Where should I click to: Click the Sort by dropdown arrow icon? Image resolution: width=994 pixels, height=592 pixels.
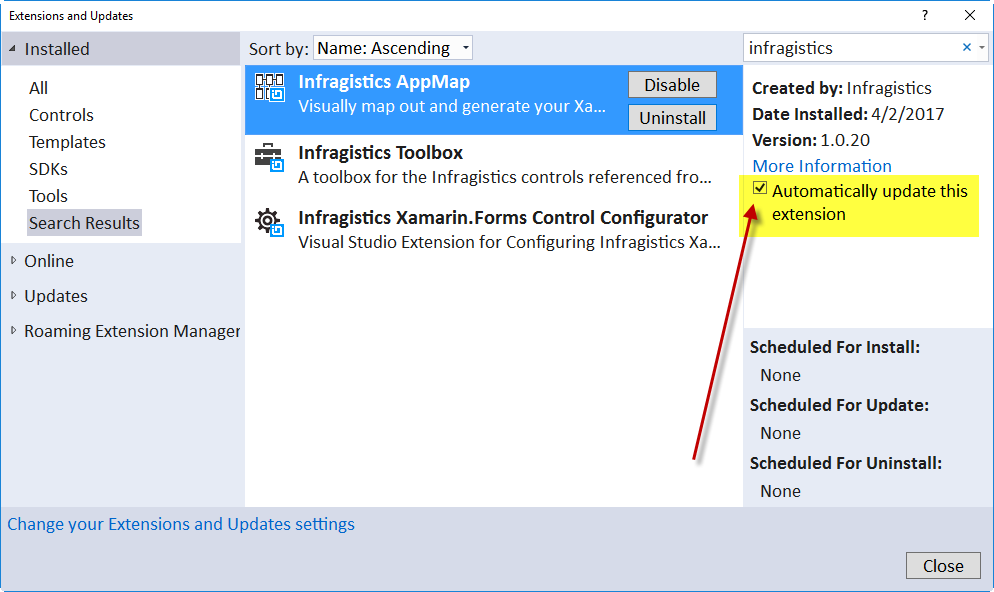coord(463,47)
